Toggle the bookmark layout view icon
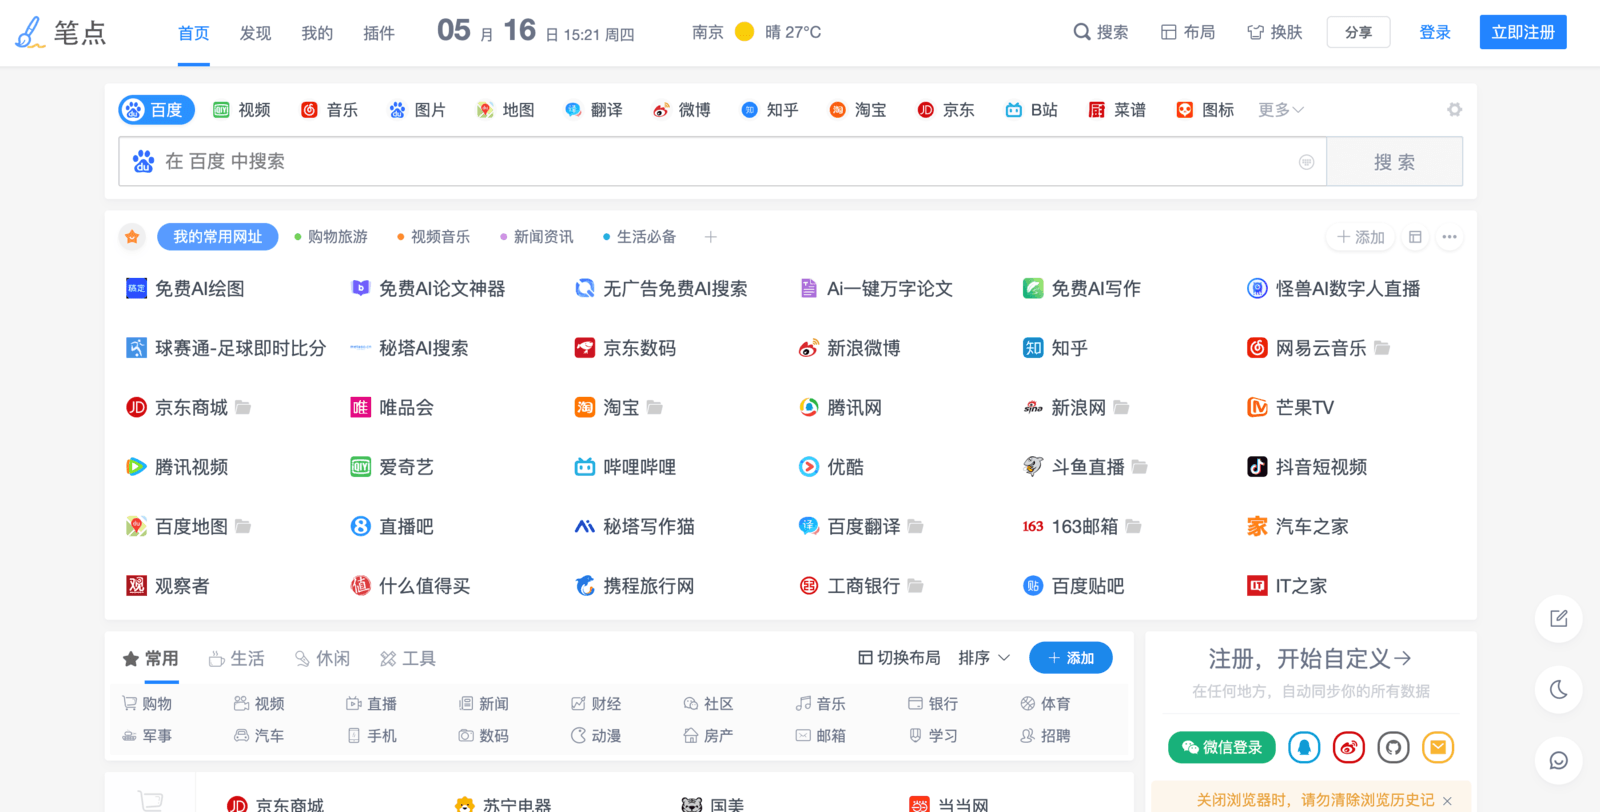 (x=1415, y=237)
